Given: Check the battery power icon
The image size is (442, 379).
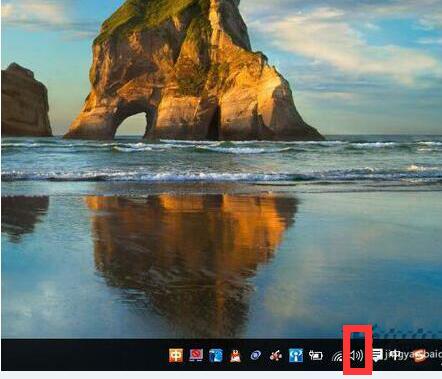Looking at the screenshot, I should (316, 355).
